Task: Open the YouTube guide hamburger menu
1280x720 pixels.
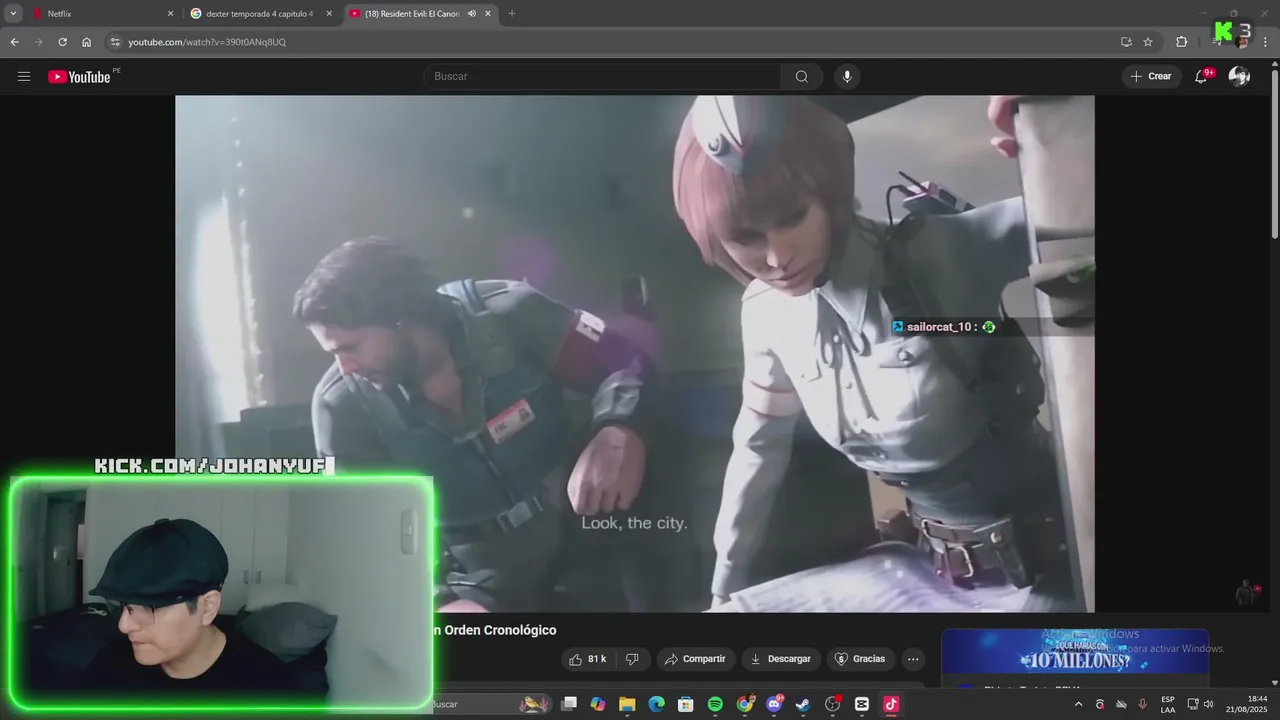Action: pos(24,77)
